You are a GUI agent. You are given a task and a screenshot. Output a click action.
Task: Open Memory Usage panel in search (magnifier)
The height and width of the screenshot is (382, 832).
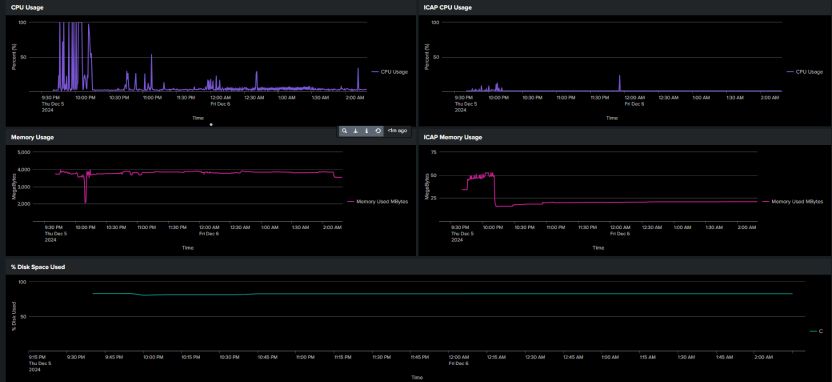pos(344,131)
